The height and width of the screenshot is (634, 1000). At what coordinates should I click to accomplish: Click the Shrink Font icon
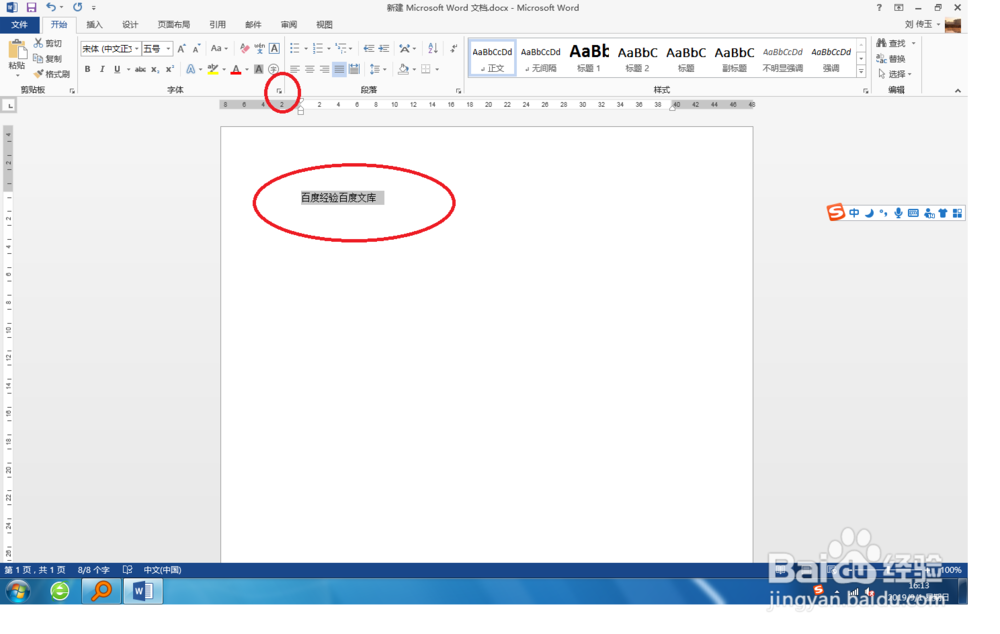(196, 48)
